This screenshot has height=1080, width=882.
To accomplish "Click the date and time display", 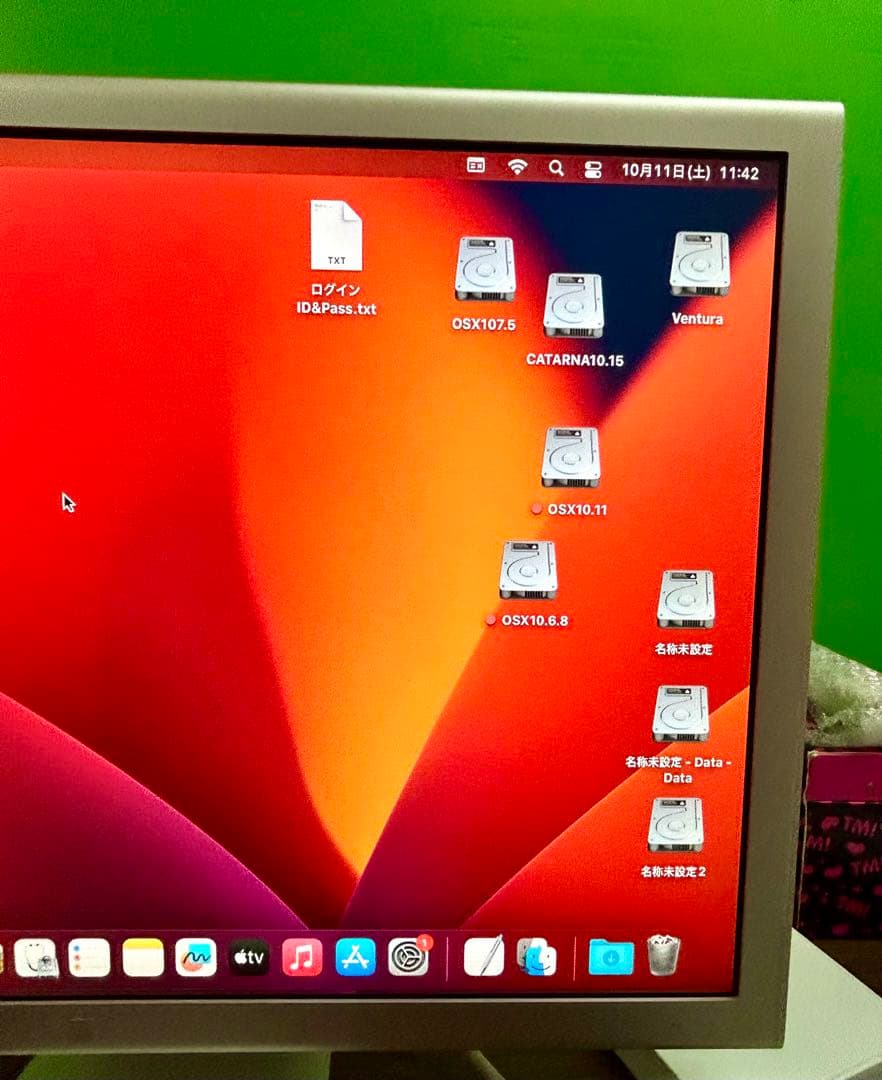I will [x=690, y=172].
